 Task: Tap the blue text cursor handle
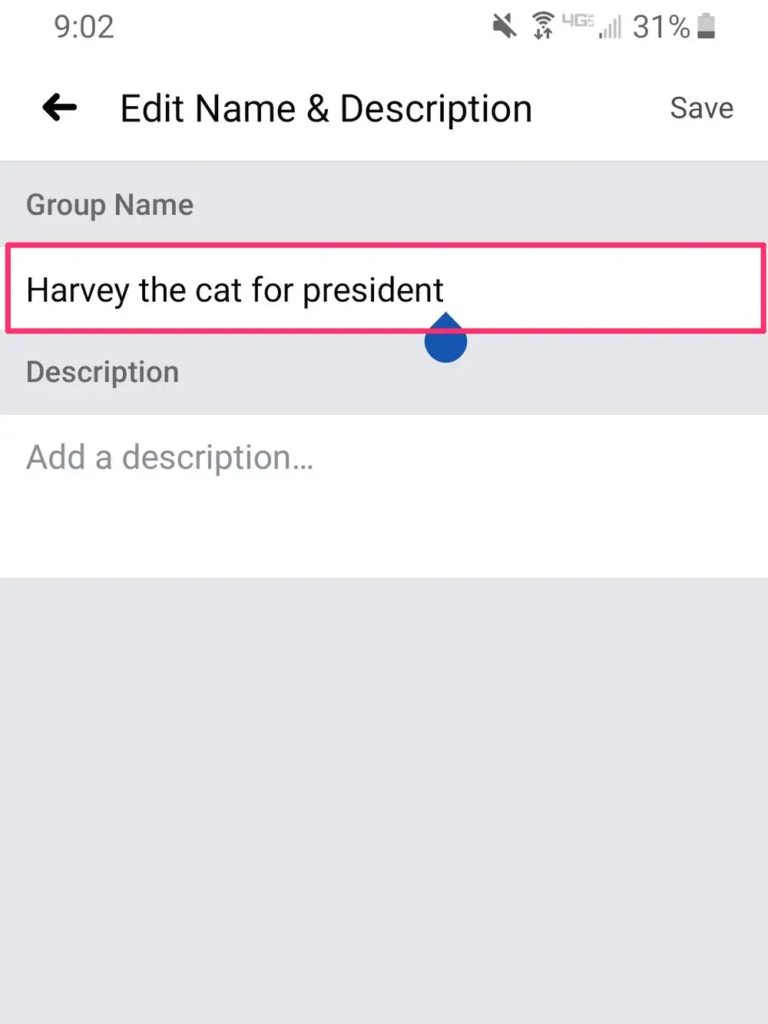coord(445,340)
